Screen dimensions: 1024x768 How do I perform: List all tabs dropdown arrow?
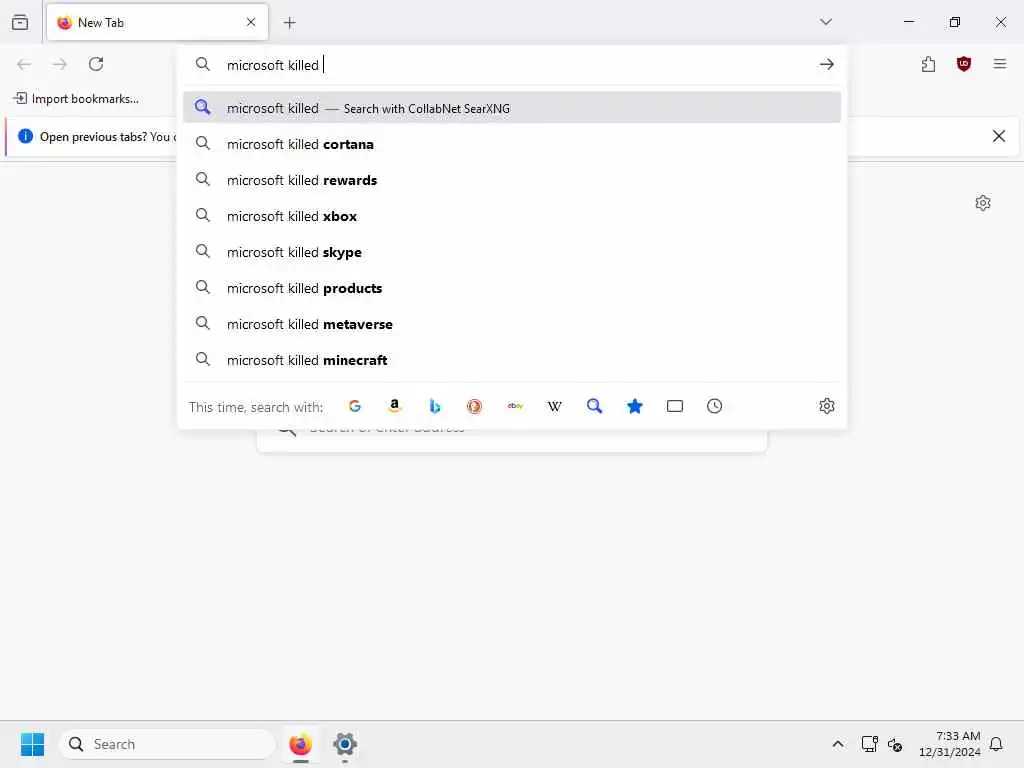[826, 22]
